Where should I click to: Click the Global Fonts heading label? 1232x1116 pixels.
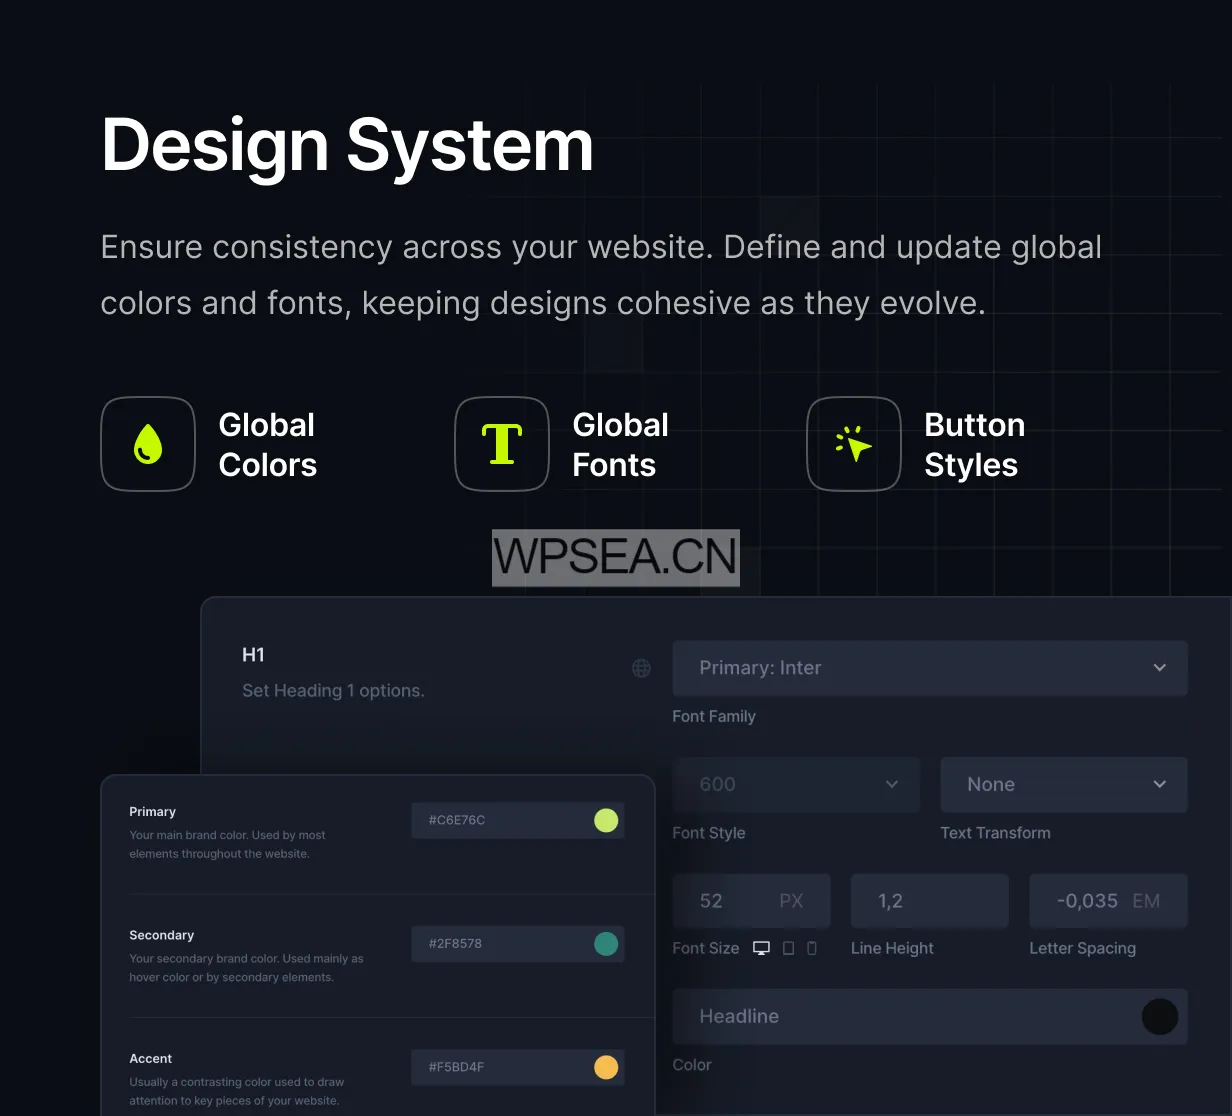tap(620, 445)
